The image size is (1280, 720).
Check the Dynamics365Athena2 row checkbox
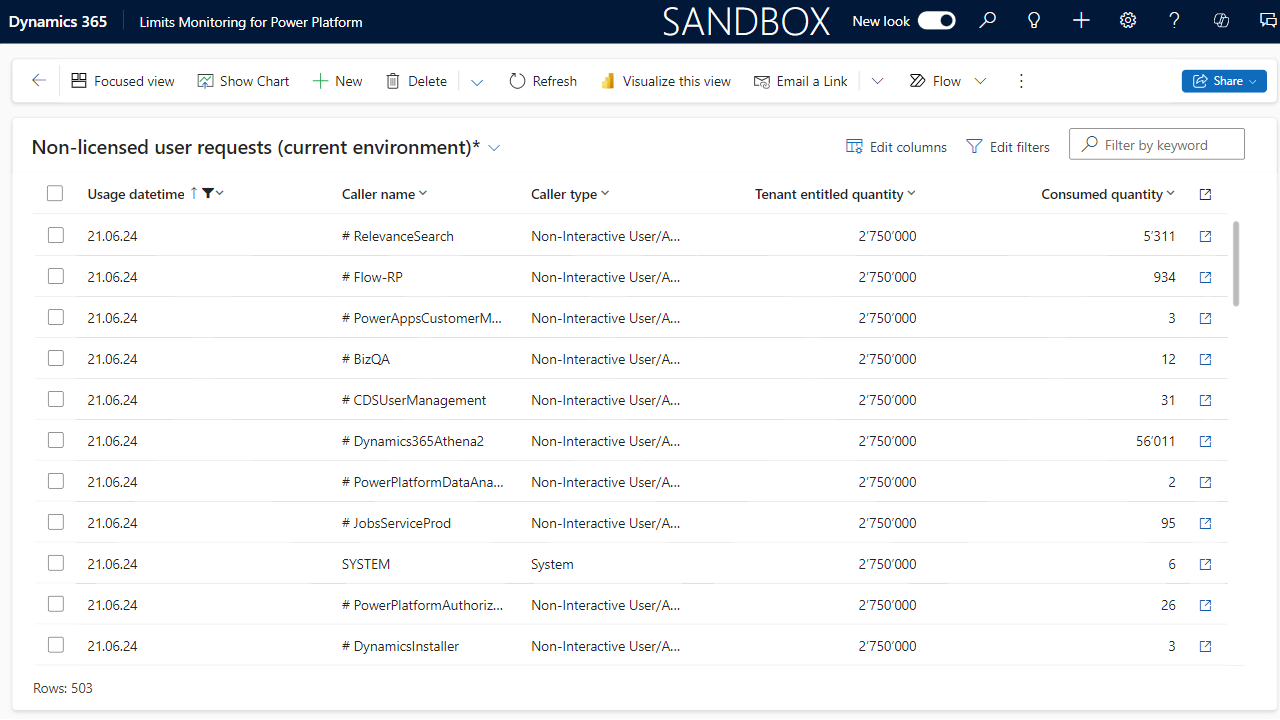click(x=55, y=440)
